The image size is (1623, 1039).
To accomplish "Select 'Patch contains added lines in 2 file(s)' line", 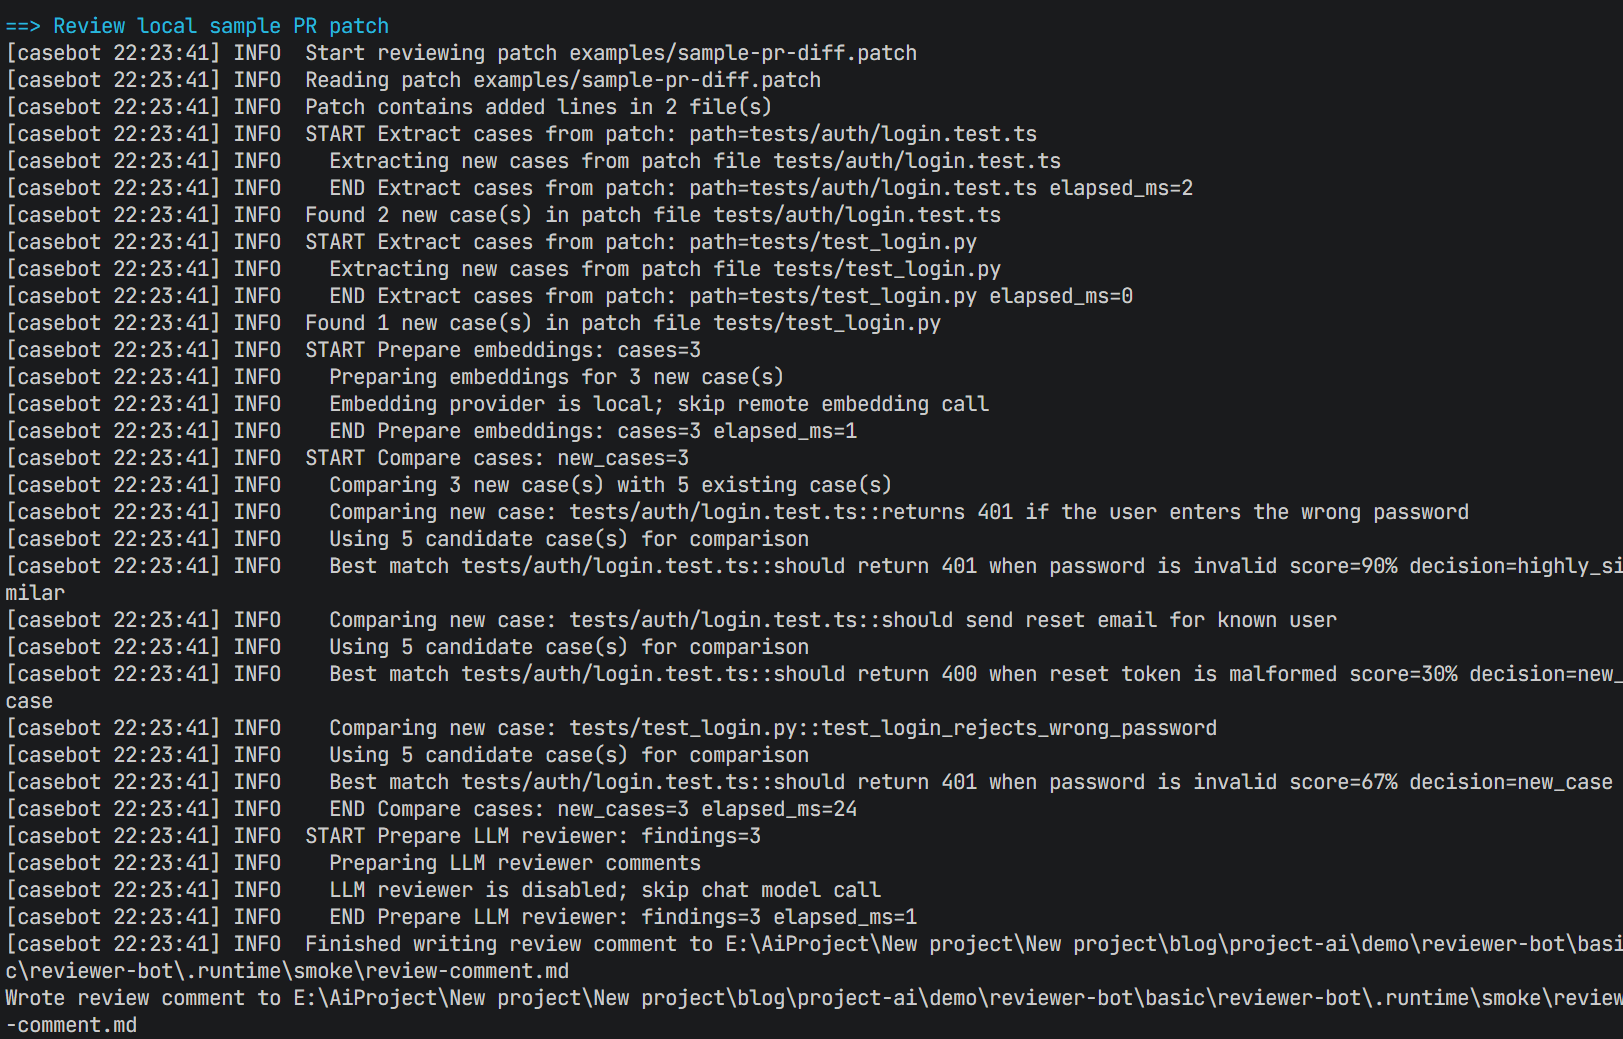I will (x=538, y=107).
